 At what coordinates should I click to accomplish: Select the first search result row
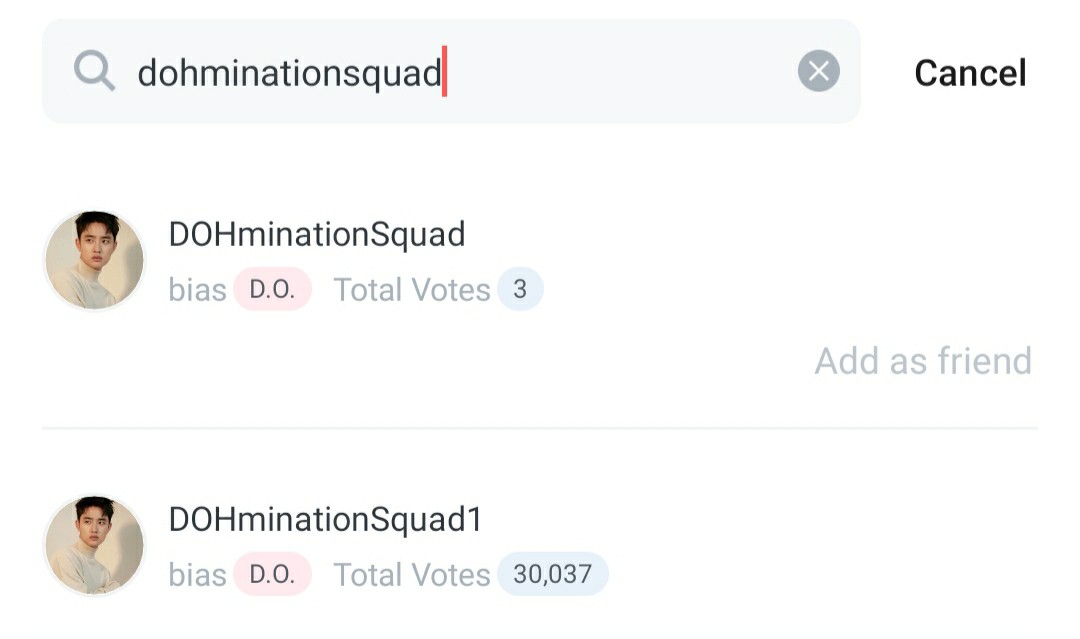pyautogui.click(x=540, y=296)
